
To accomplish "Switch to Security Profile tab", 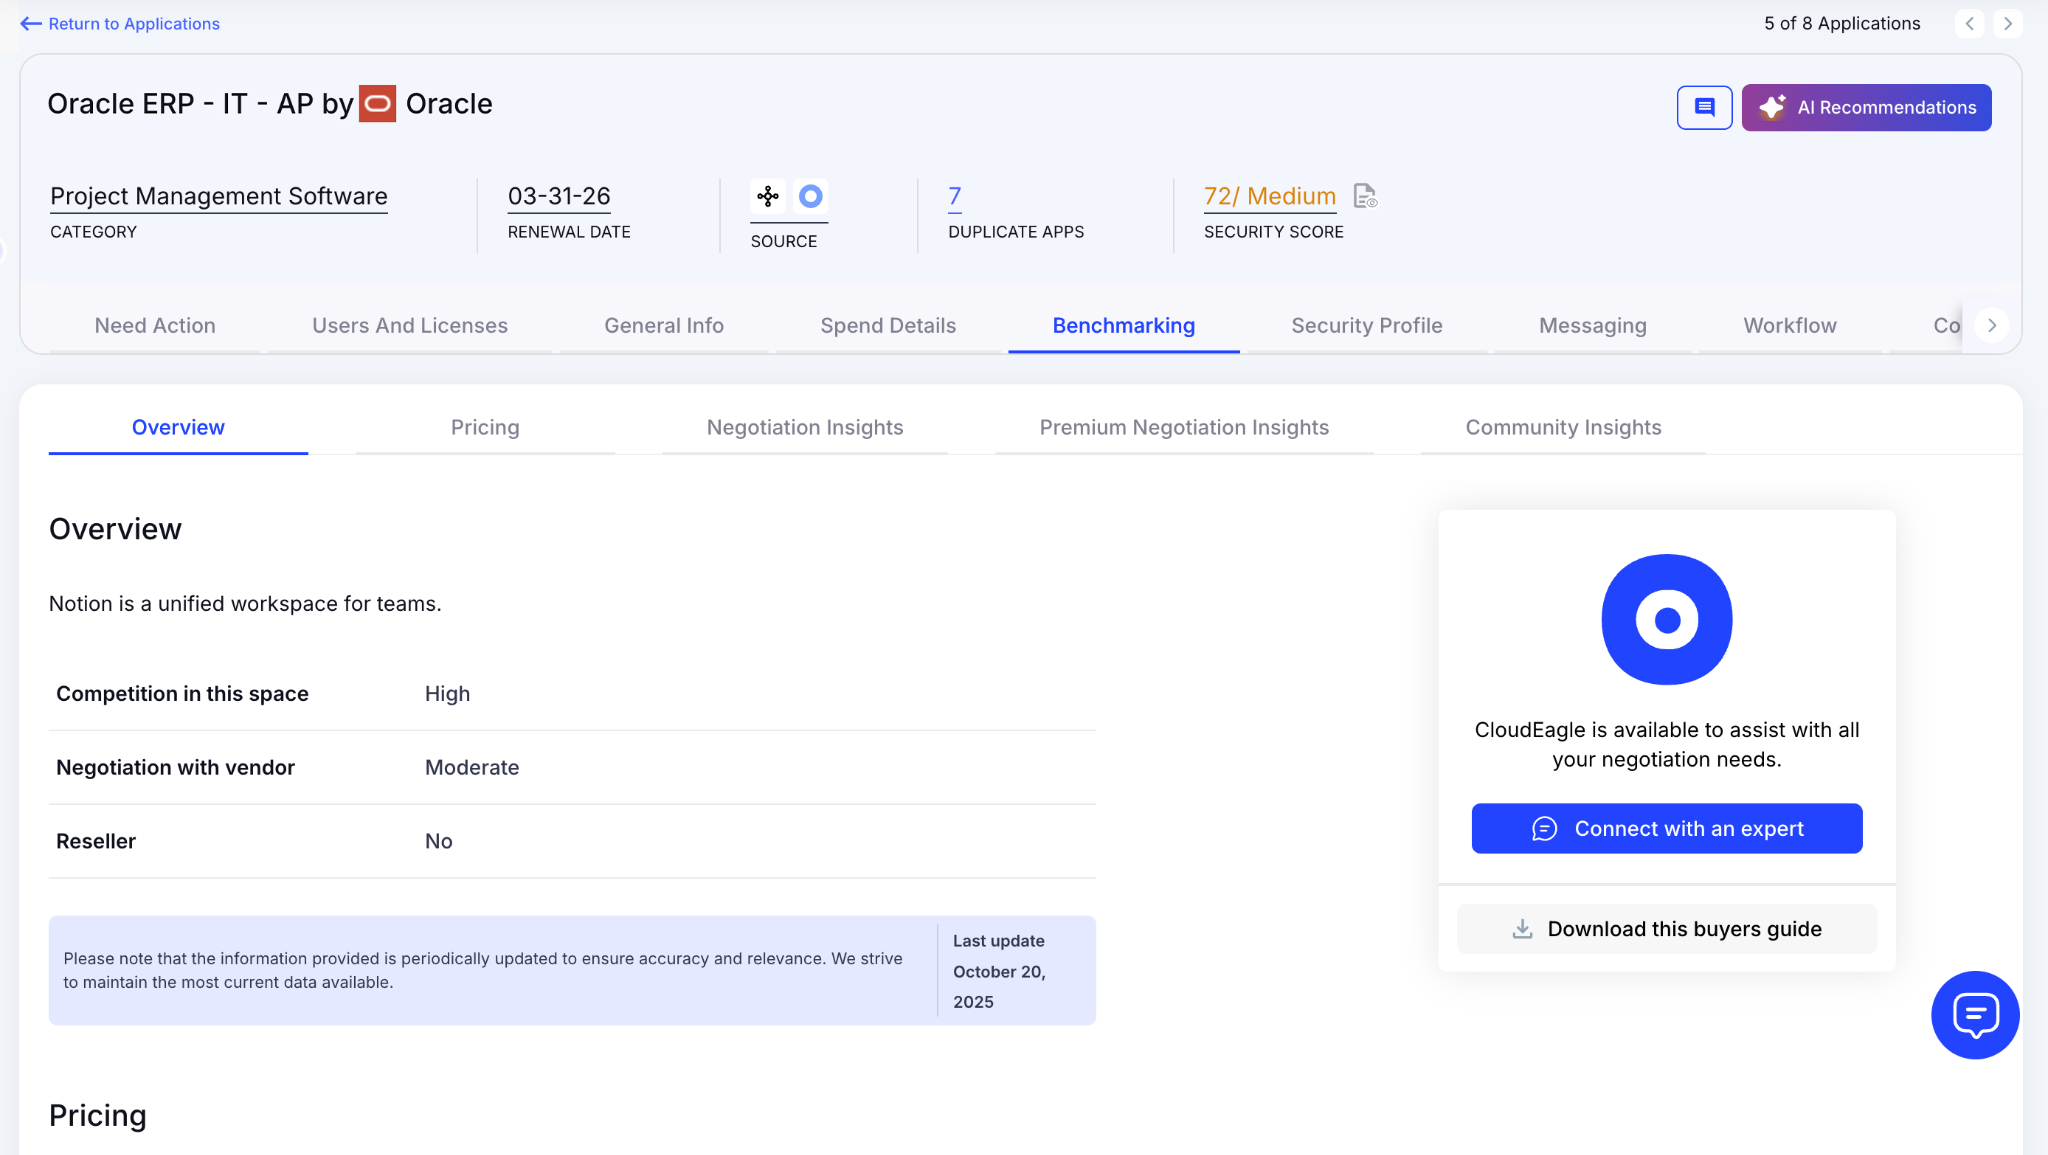I will [1366, 325].
